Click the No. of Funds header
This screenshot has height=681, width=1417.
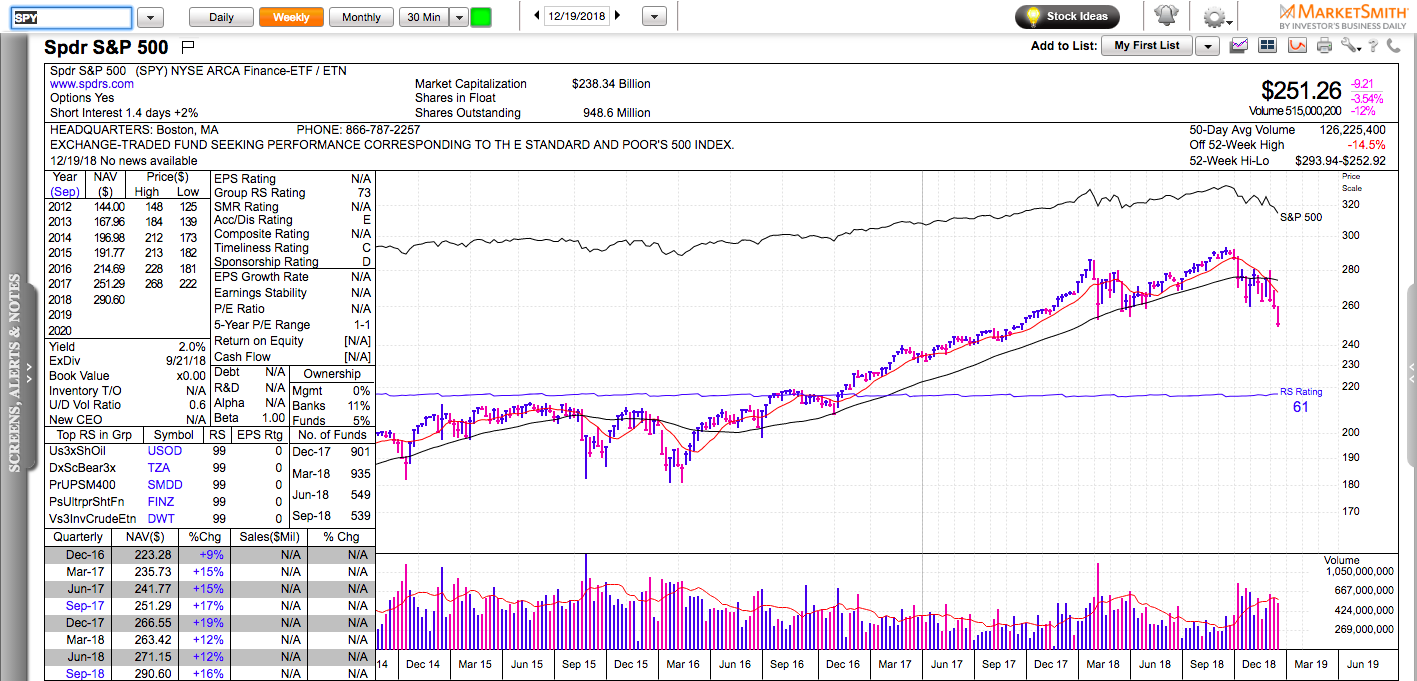click(332, 435)
